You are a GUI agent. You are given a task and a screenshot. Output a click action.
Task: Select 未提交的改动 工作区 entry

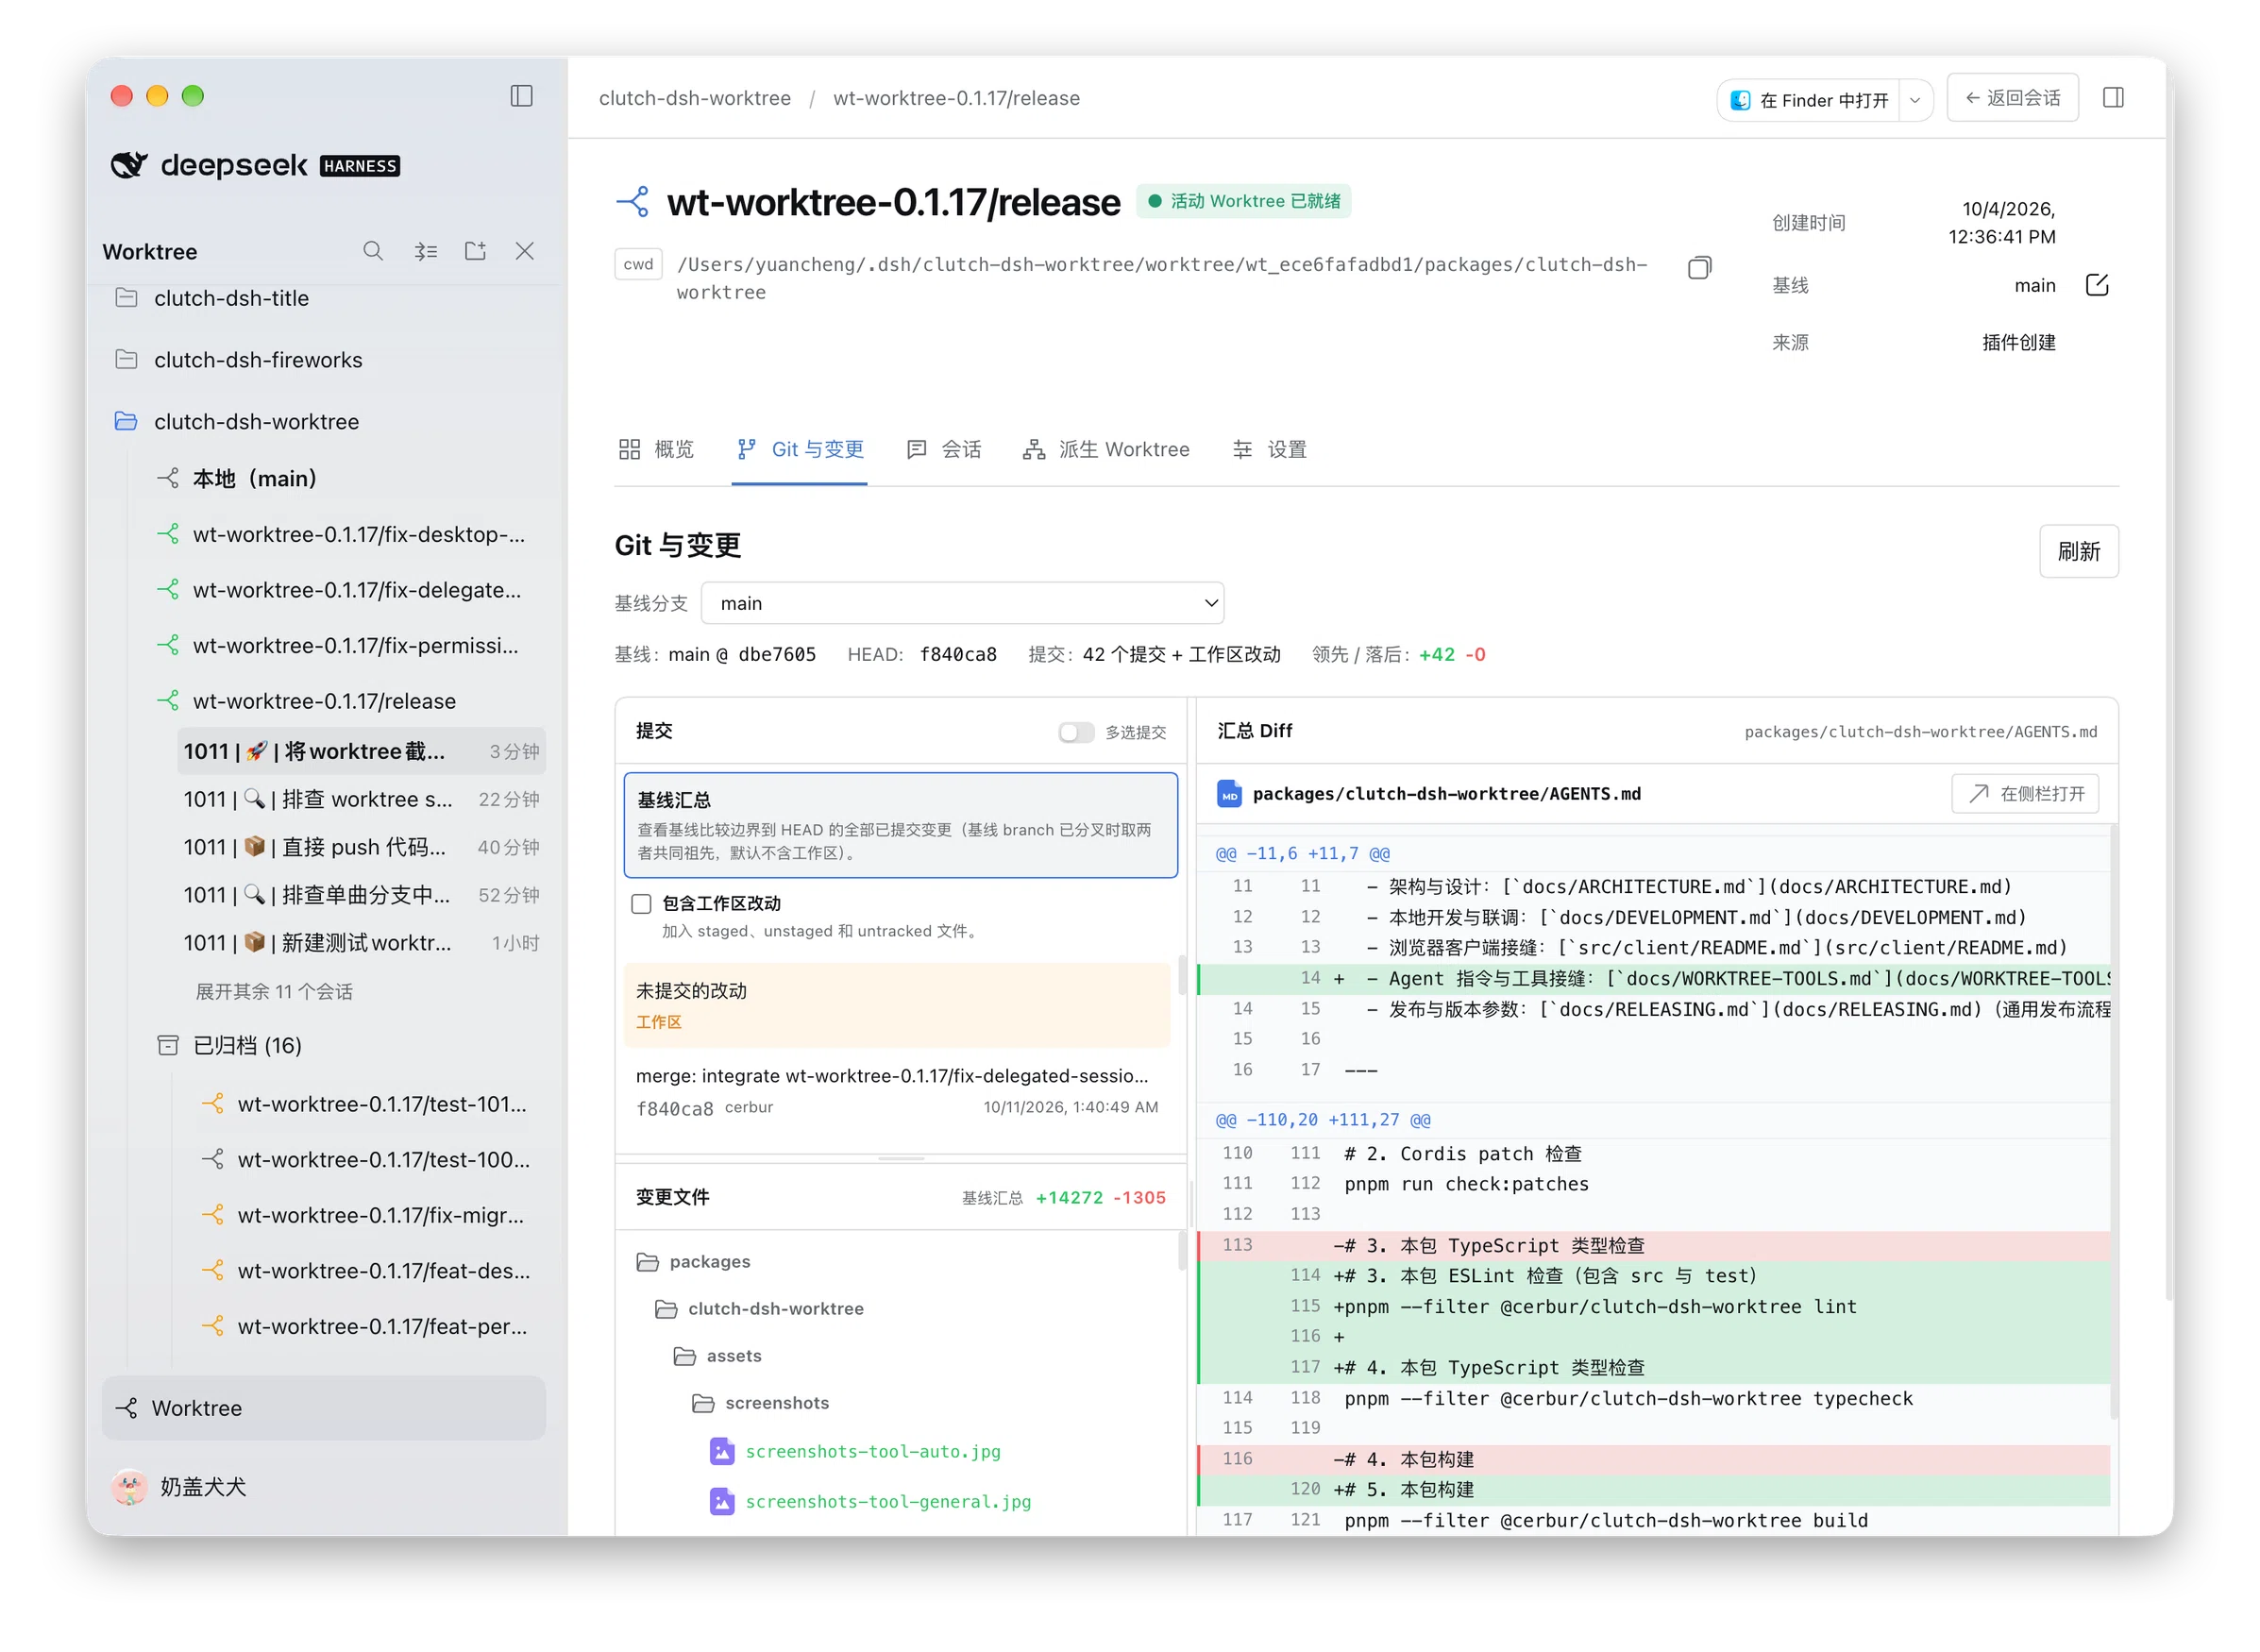coord(896,1005)
